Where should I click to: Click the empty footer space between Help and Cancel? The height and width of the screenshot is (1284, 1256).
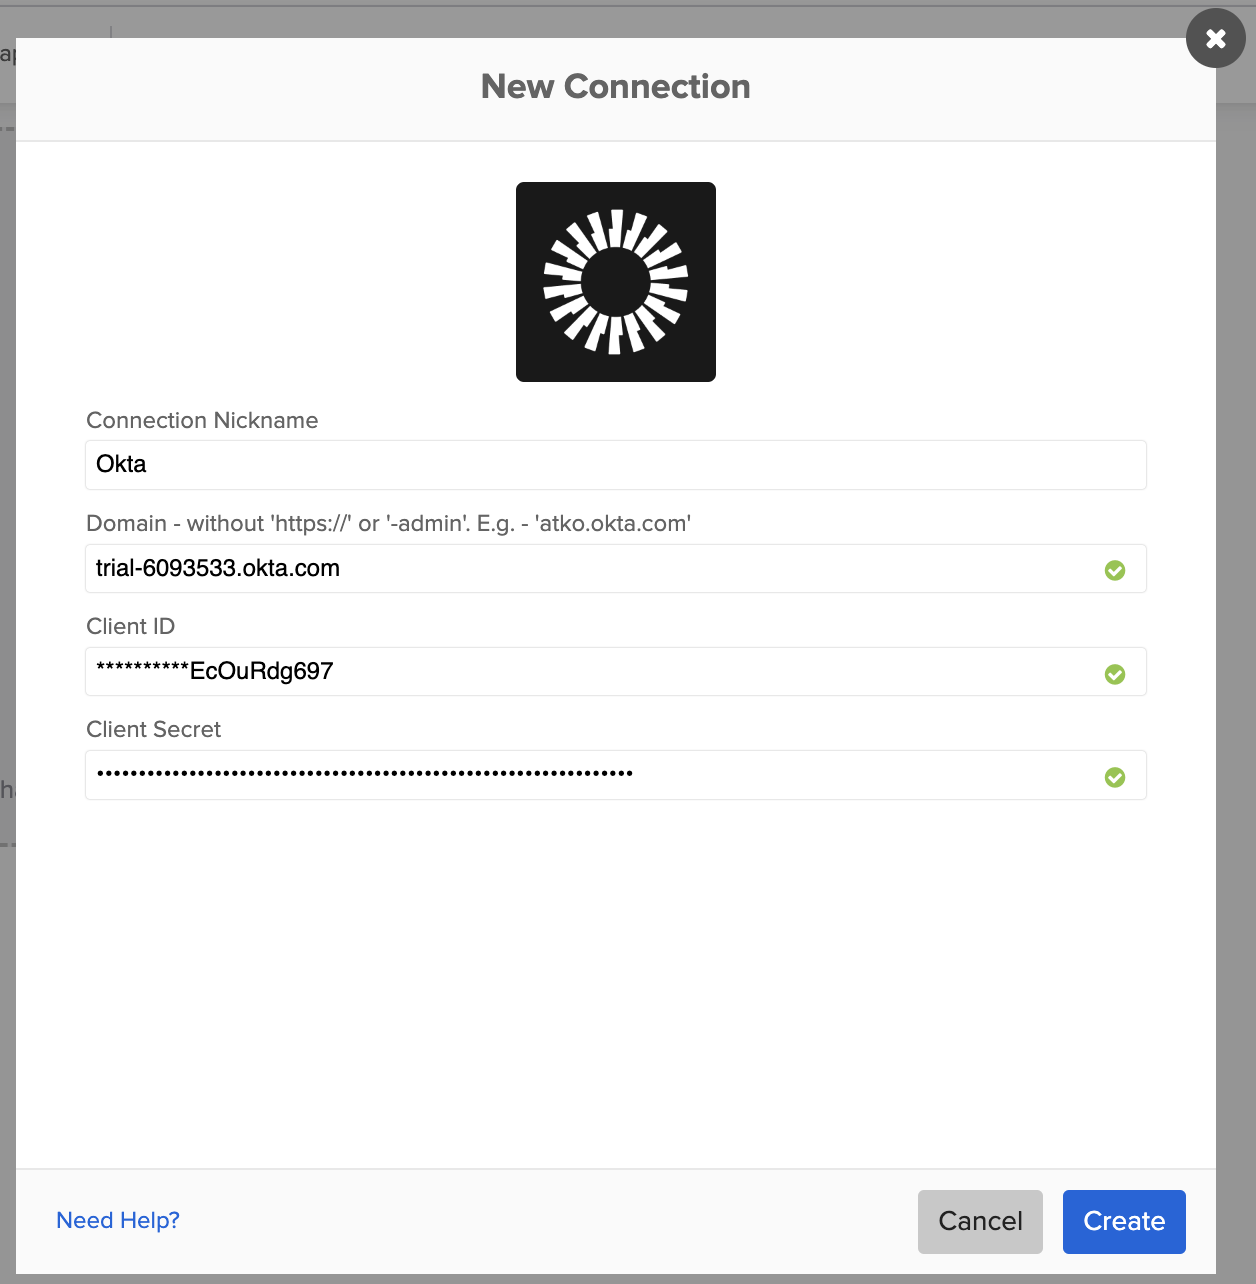[550, 1220]
